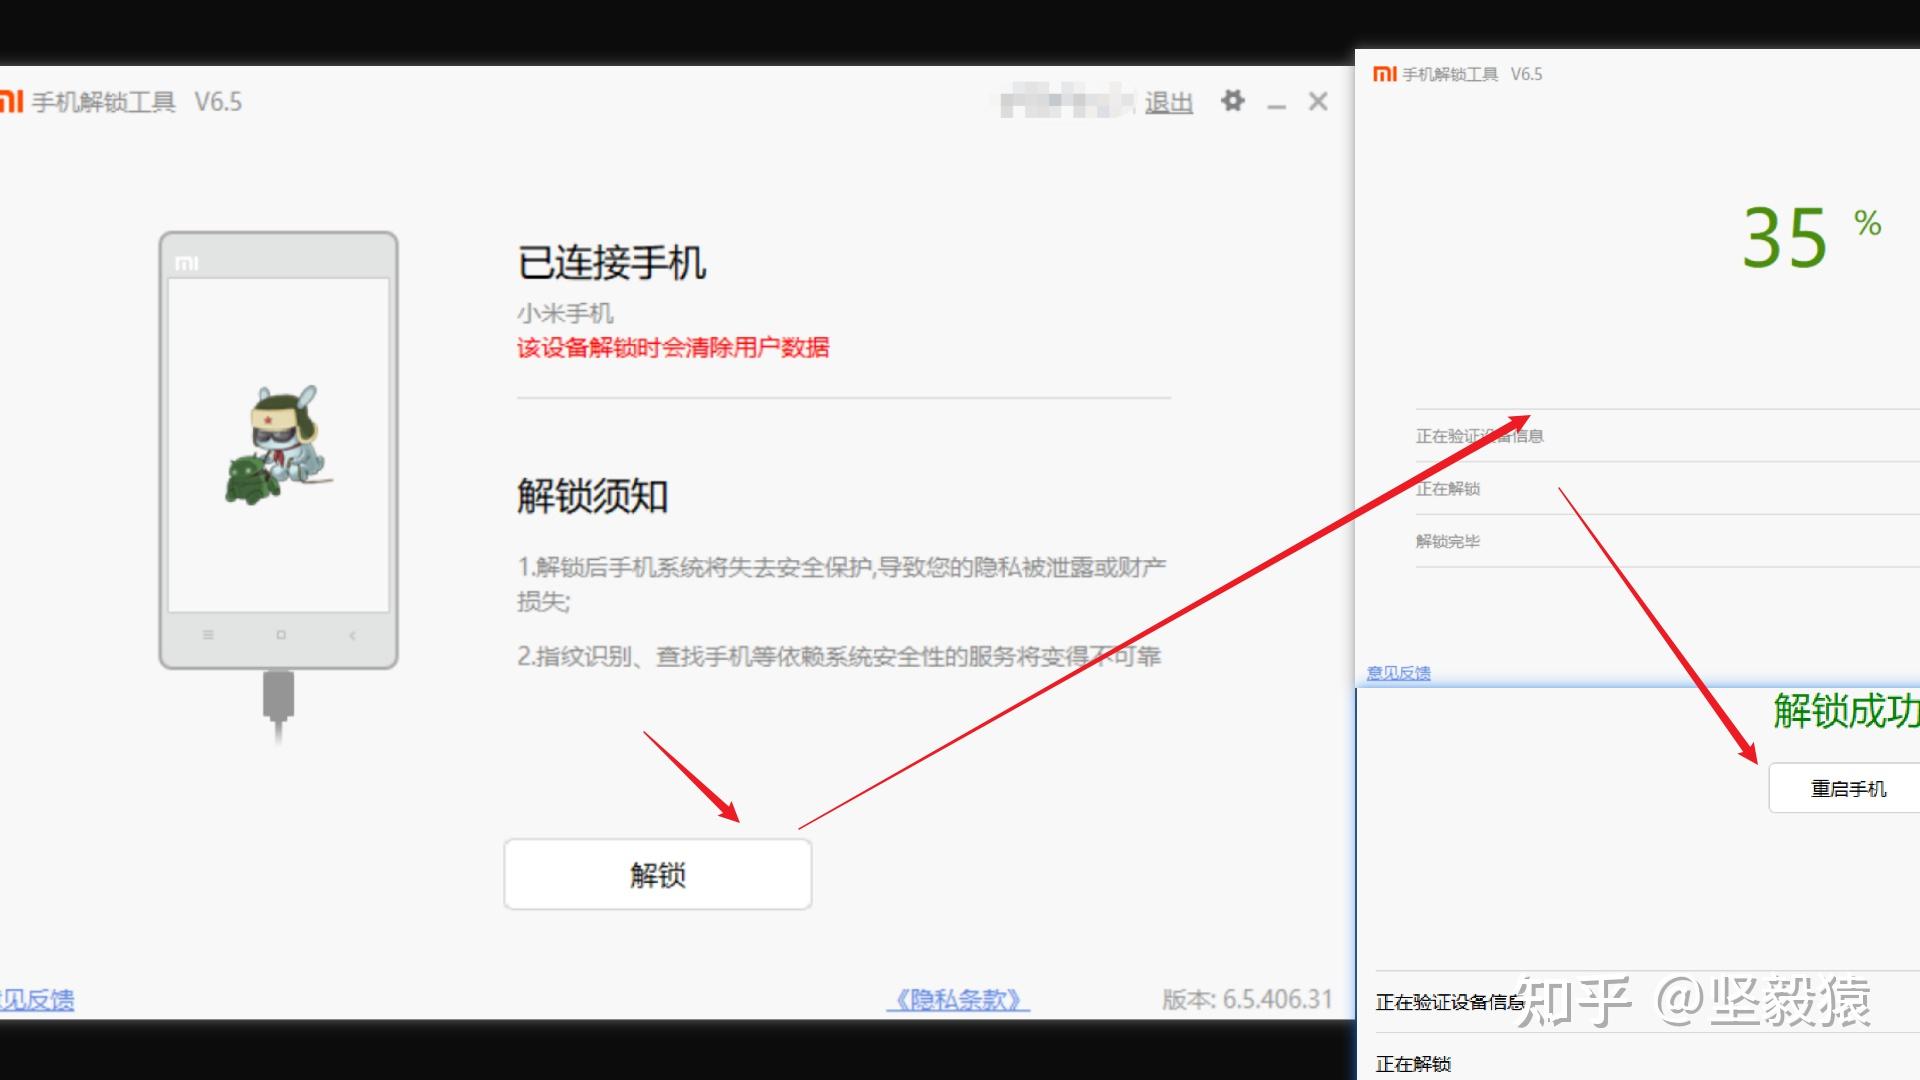Viewport: 1920px width, 1080px height.
Task: Click the 解锁成功 success message
Action: pos(1845,711)
